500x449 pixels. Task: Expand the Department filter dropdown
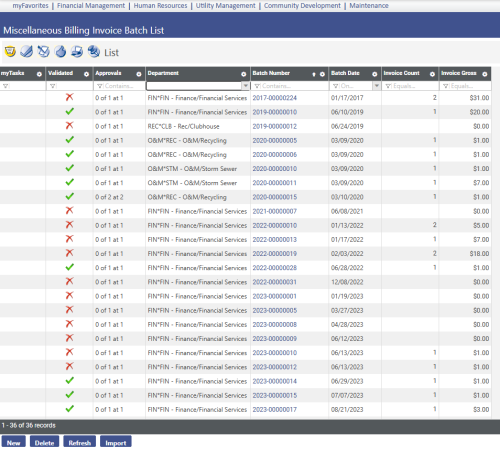[246, 86]
